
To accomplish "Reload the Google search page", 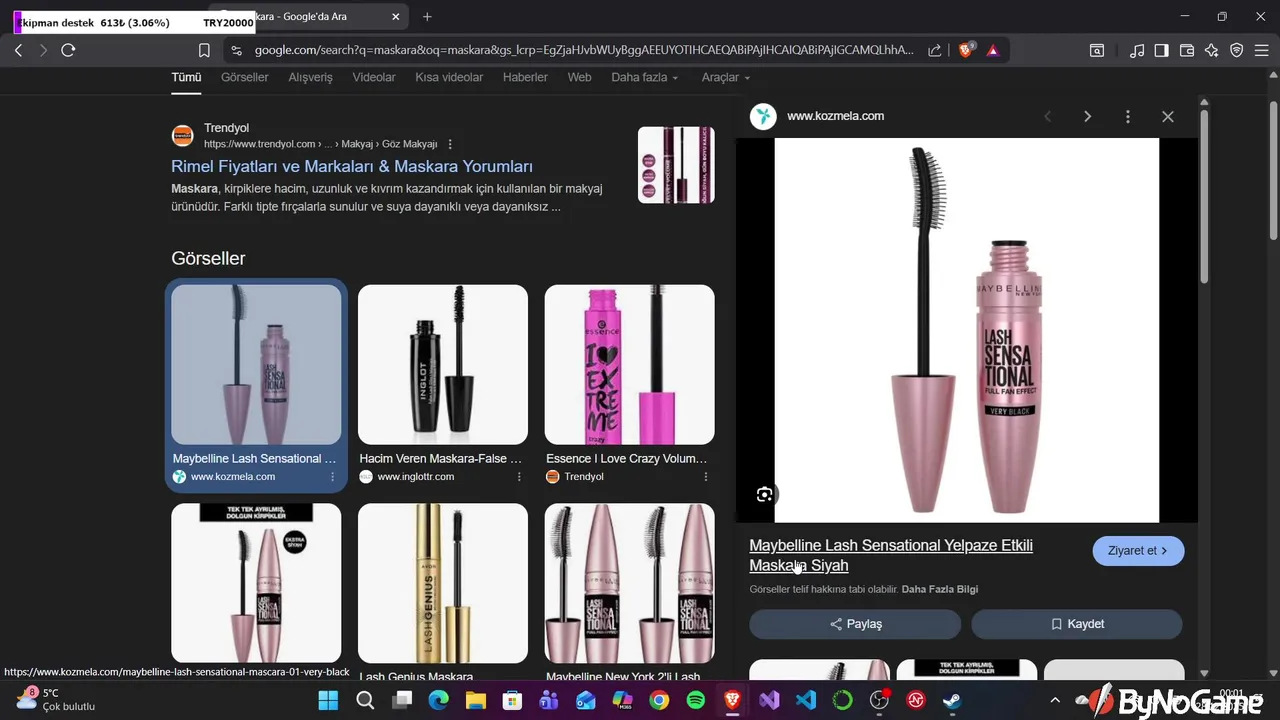I will point(68,50).
